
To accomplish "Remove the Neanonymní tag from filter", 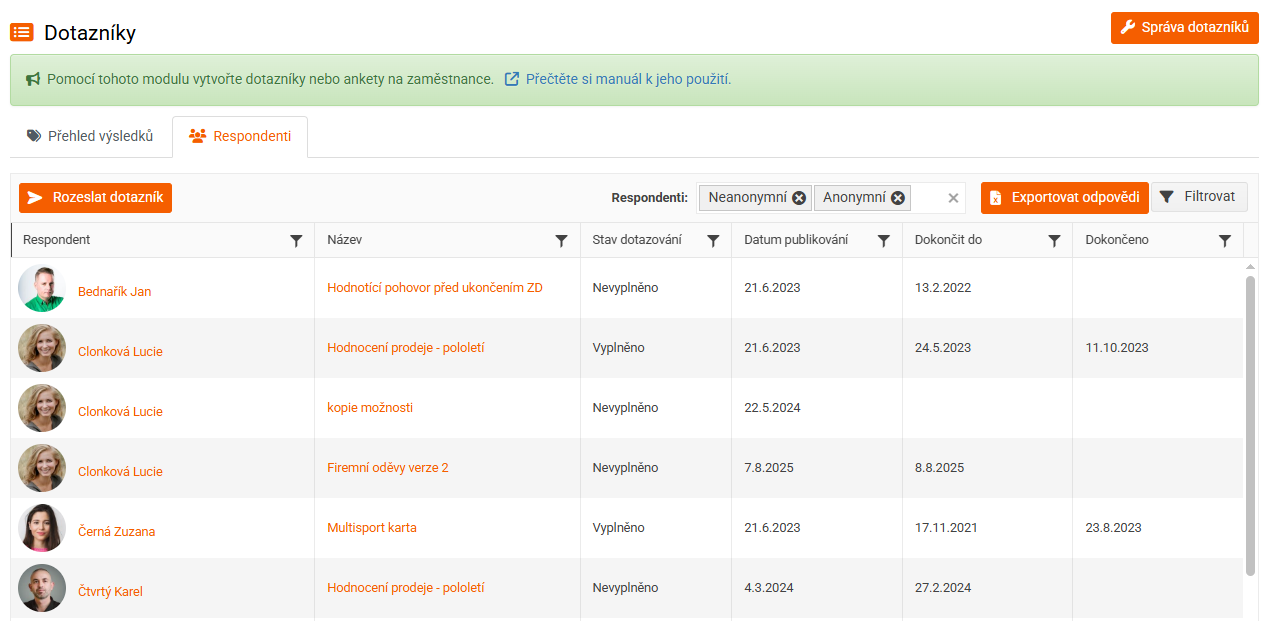I will coord(799,198).
